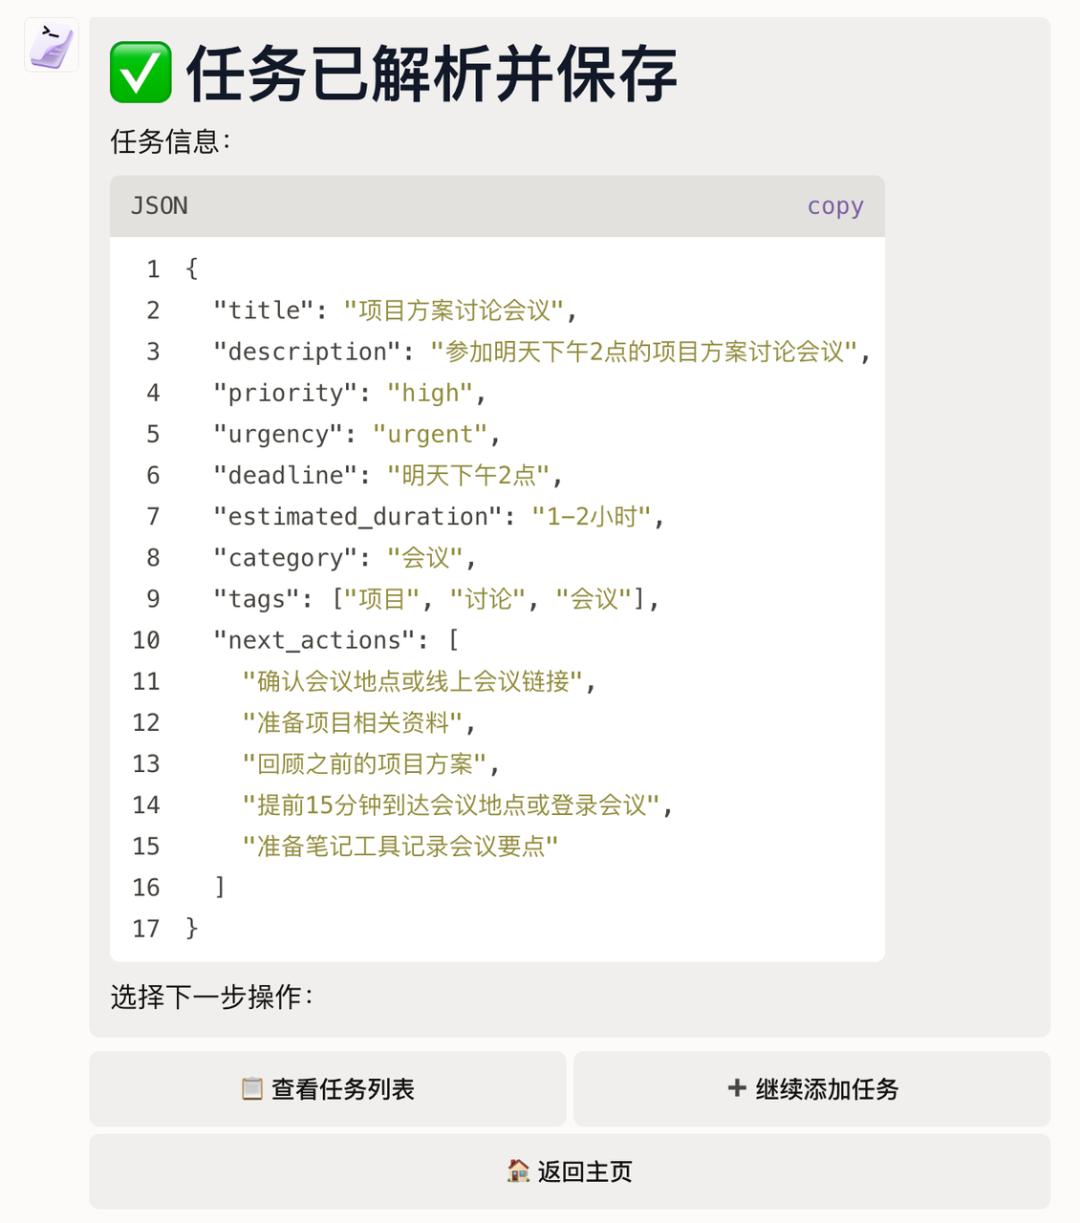The width and height of the screenshot is (1080, 1223).
Task: Click the priority value high in the JSON
Action: tap(434, 392)
